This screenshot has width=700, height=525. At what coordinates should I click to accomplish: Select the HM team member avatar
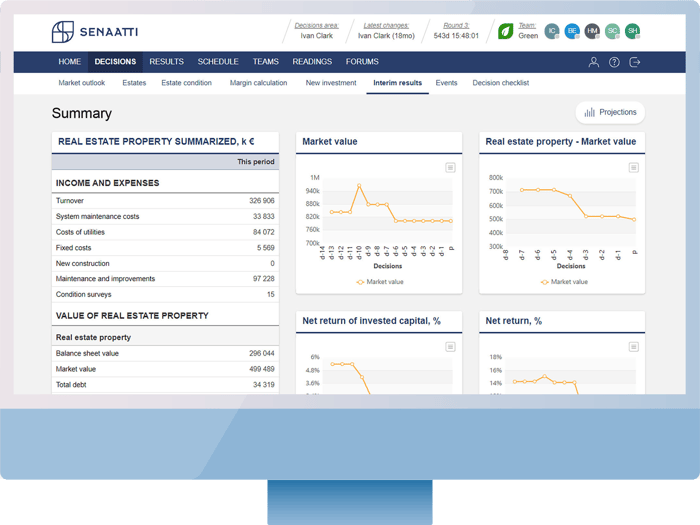click(592, 32)
